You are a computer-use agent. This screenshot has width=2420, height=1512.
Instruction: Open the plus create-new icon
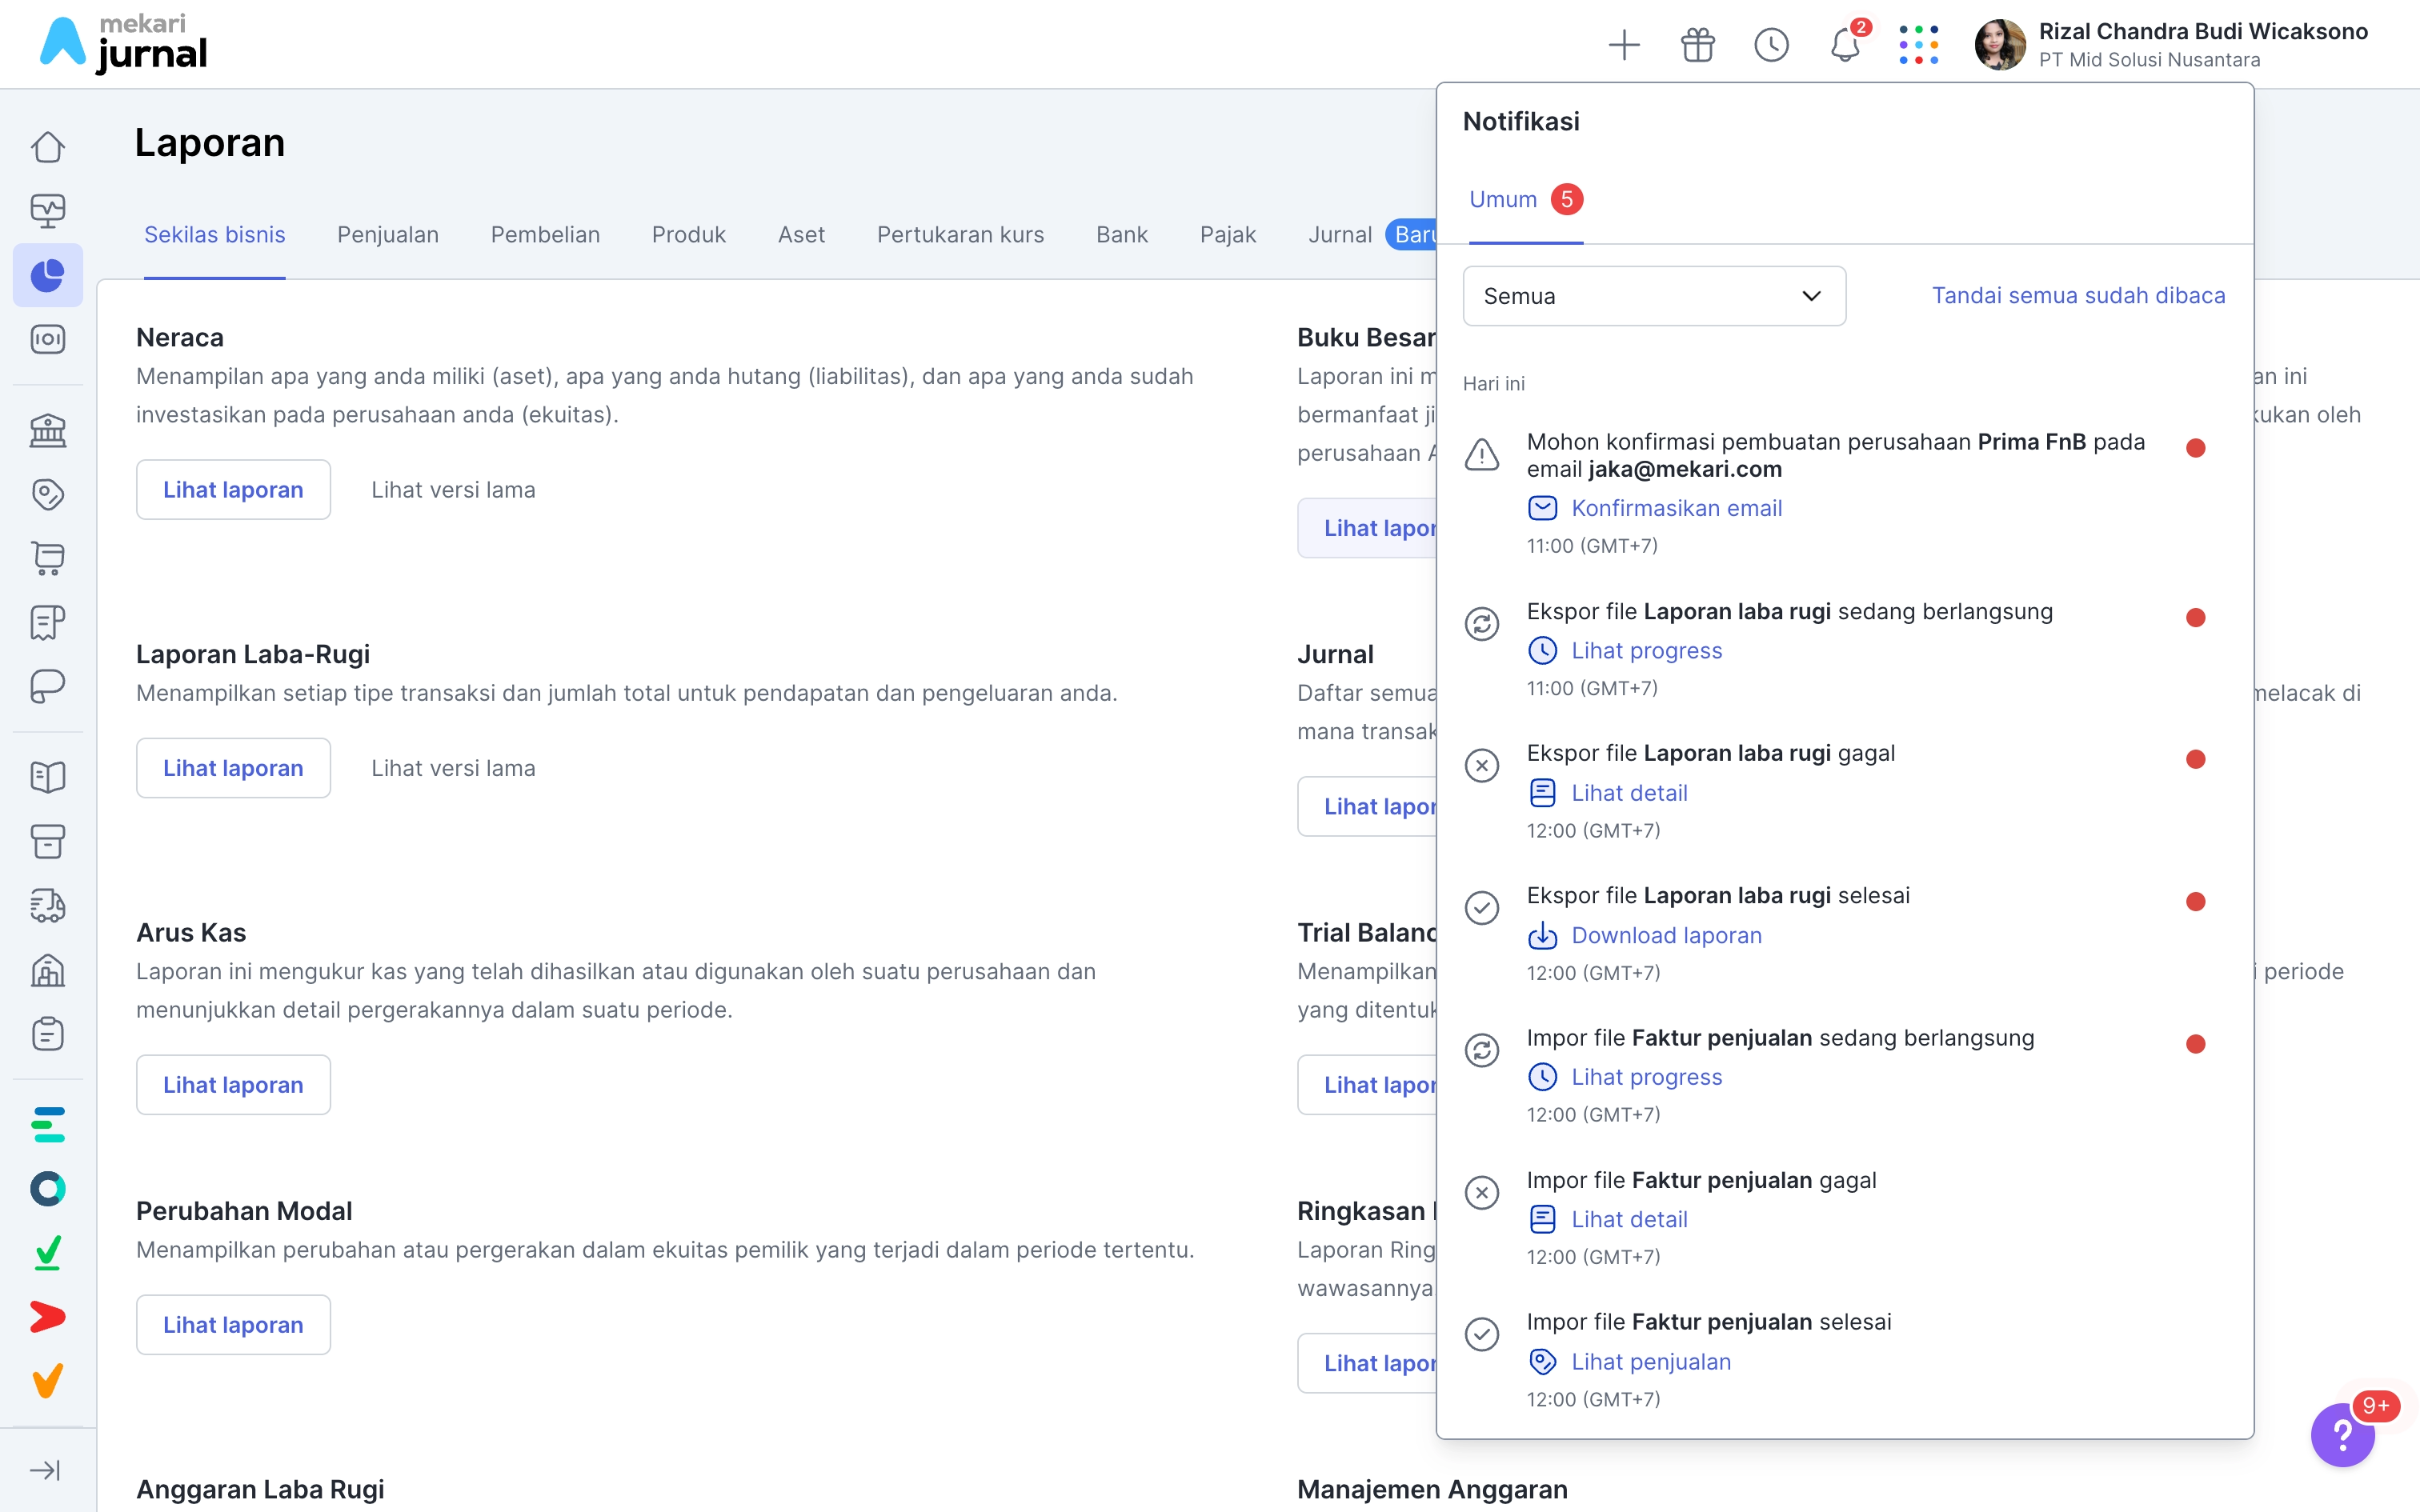point(1624,45)
